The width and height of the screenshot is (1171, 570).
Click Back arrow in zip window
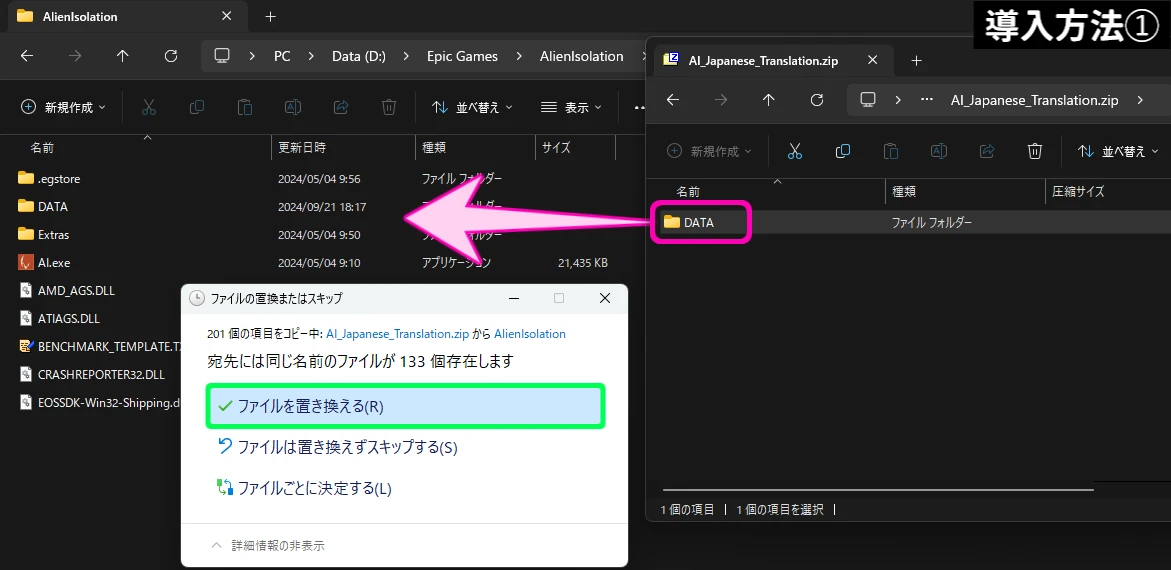click(x=673, y=99)
